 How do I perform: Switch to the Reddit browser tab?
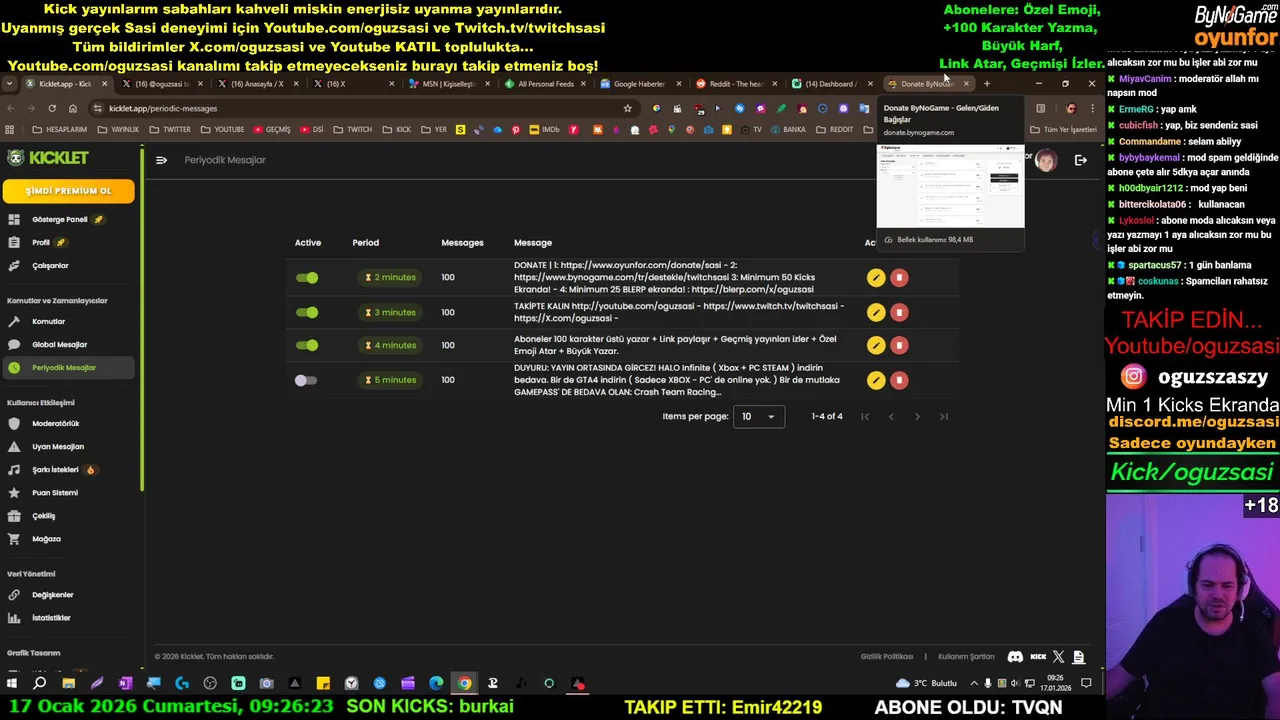pyautogui.click(x=736, y=84)
